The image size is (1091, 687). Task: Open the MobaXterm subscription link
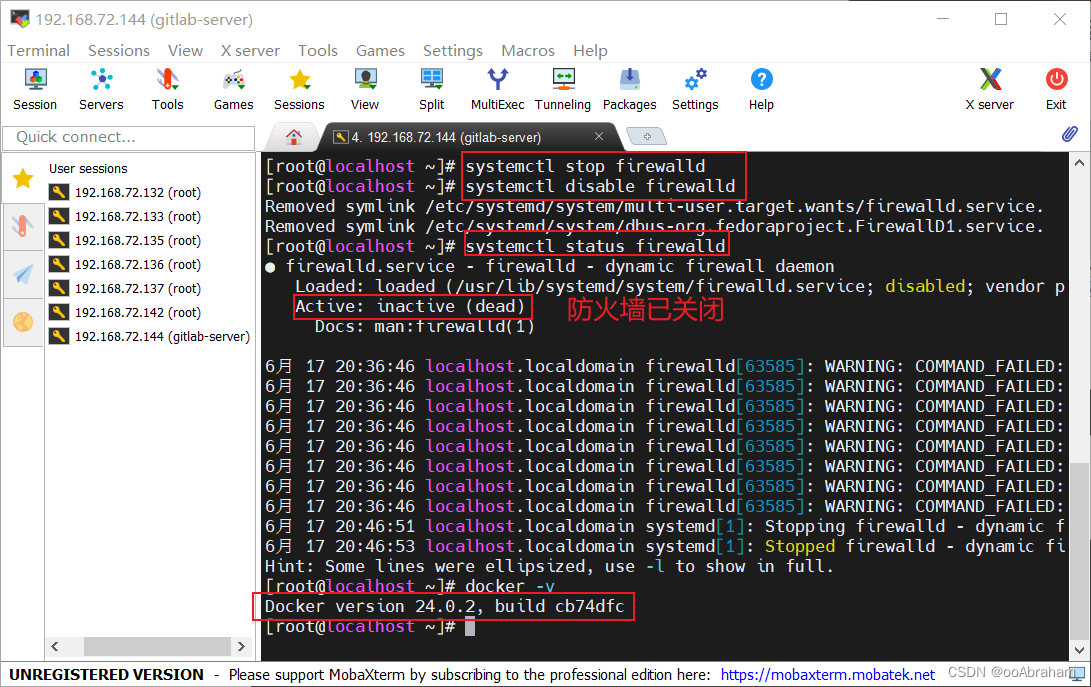coord(827,674)
